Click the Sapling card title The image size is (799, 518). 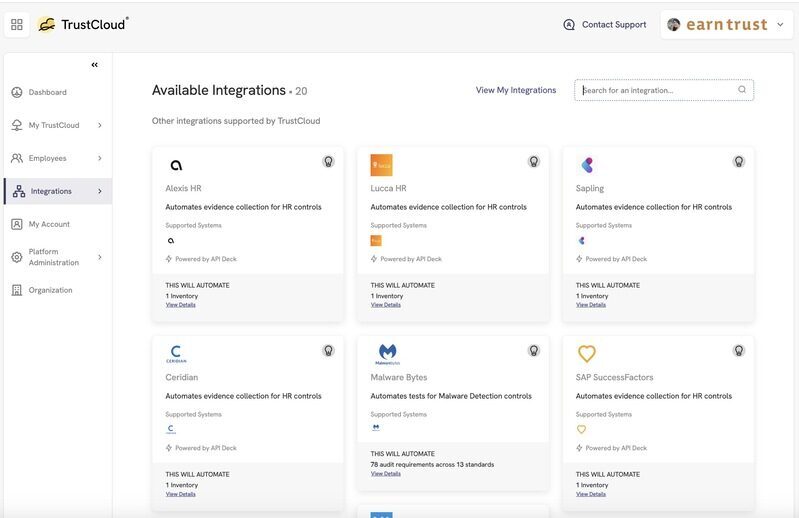coord(590,188)
